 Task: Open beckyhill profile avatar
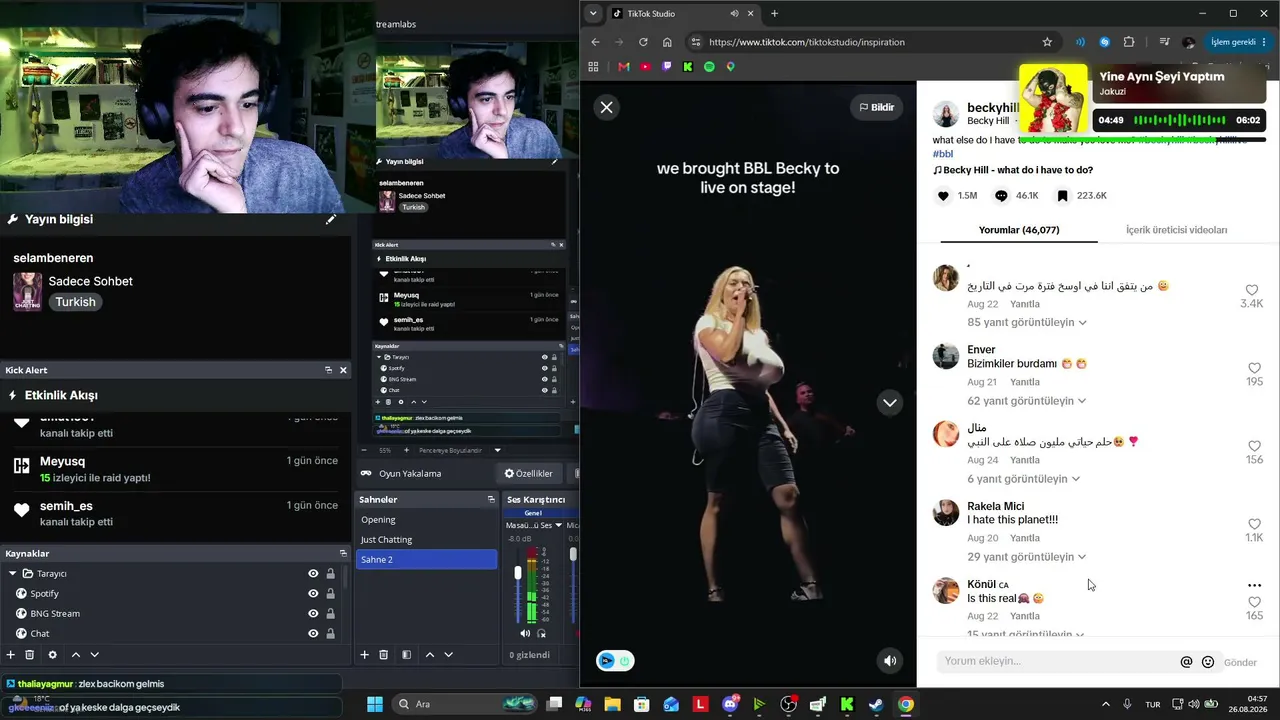945,113
